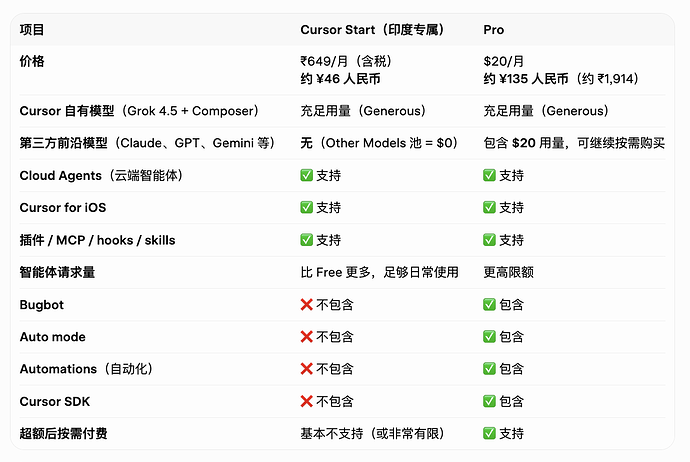Select the Pro column header
Viewport: 690px width, 462px height.
tap(493, 29)
